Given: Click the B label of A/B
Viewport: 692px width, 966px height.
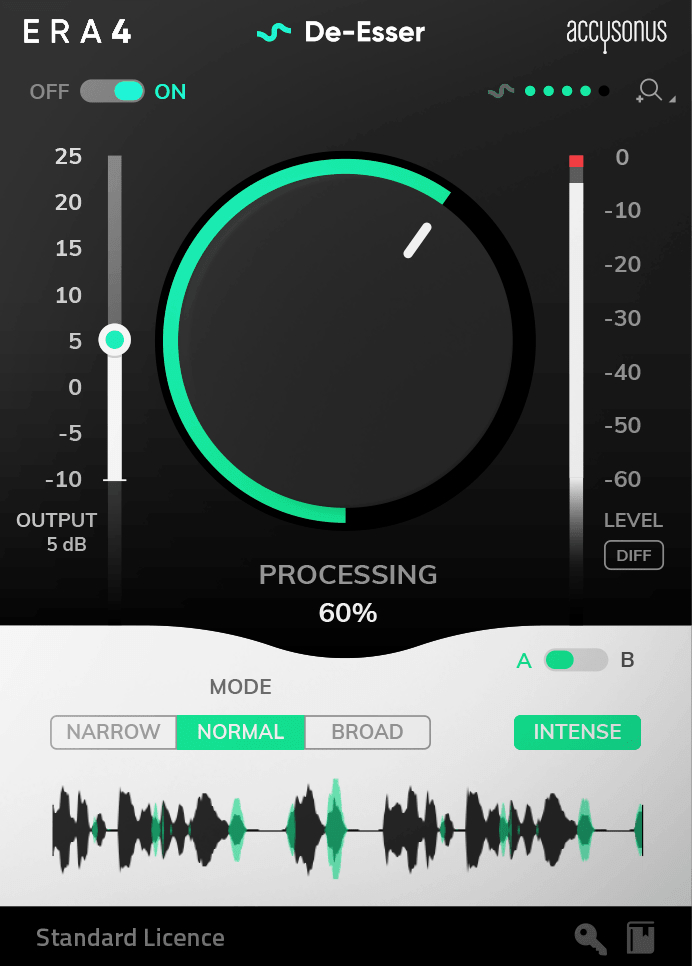Looking at the screenshot, I should click(627, 660).
